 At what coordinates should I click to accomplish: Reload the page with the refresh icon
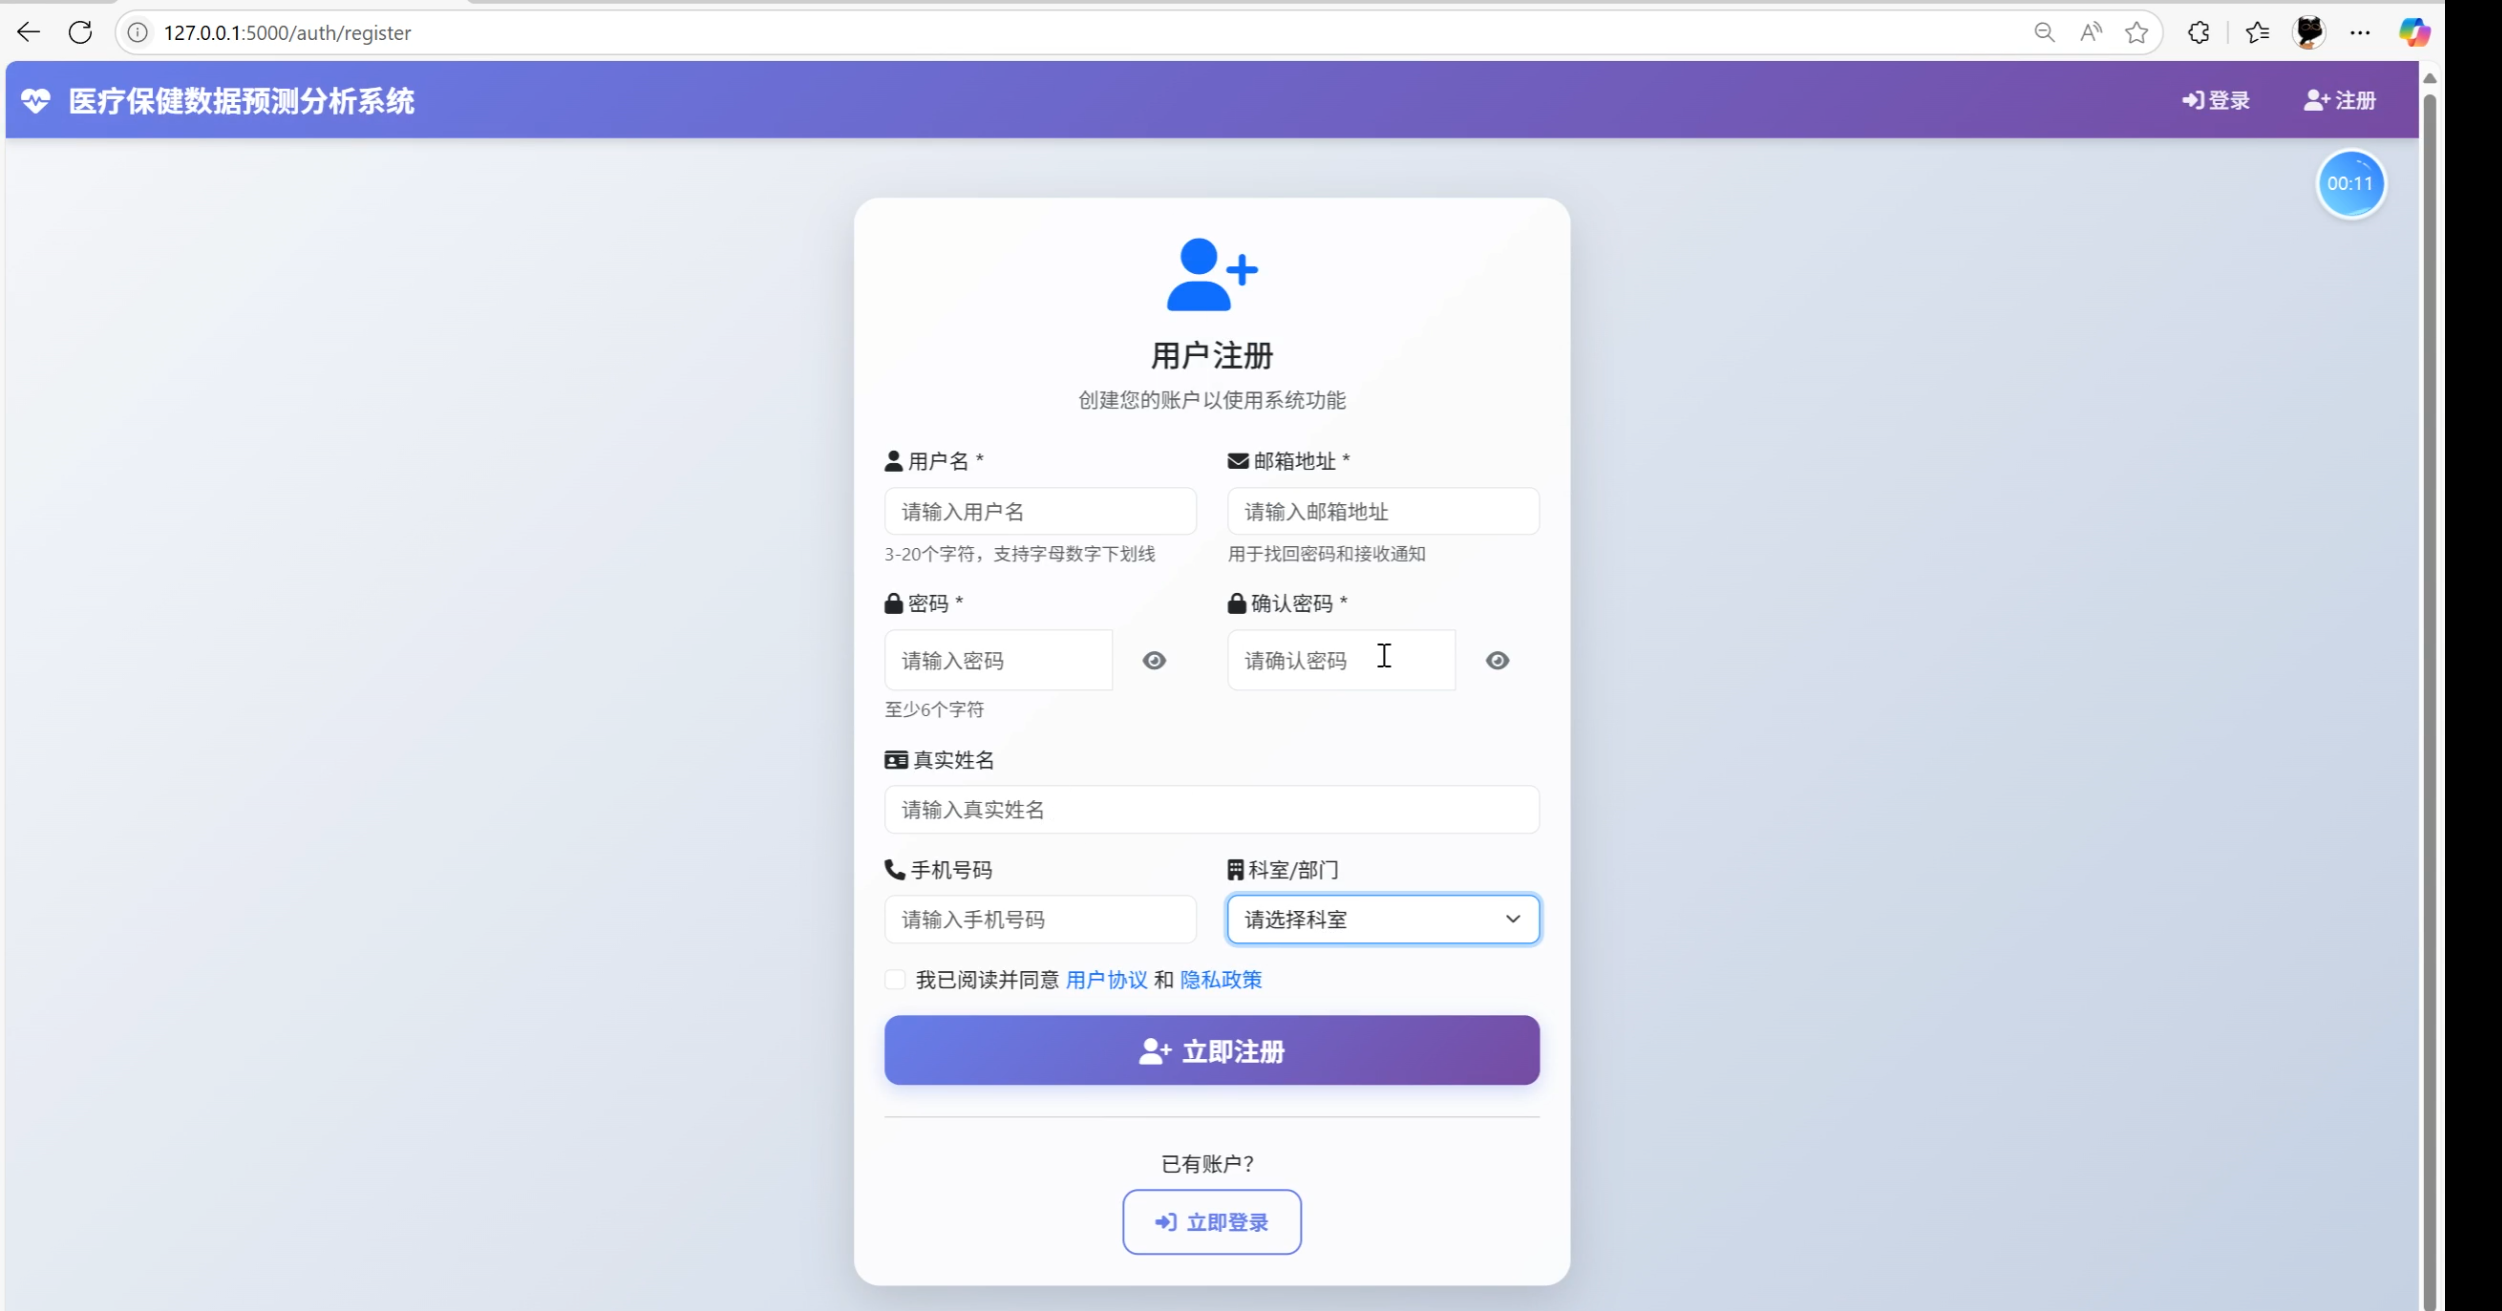80,32
